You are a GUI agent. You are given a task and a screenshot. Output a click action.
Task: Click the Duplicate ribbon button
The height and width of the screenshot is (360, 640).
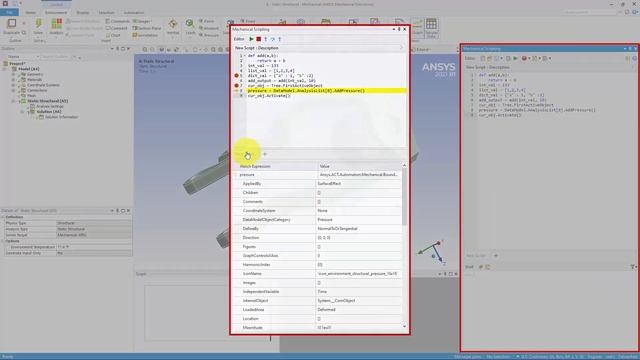[12, 27]
